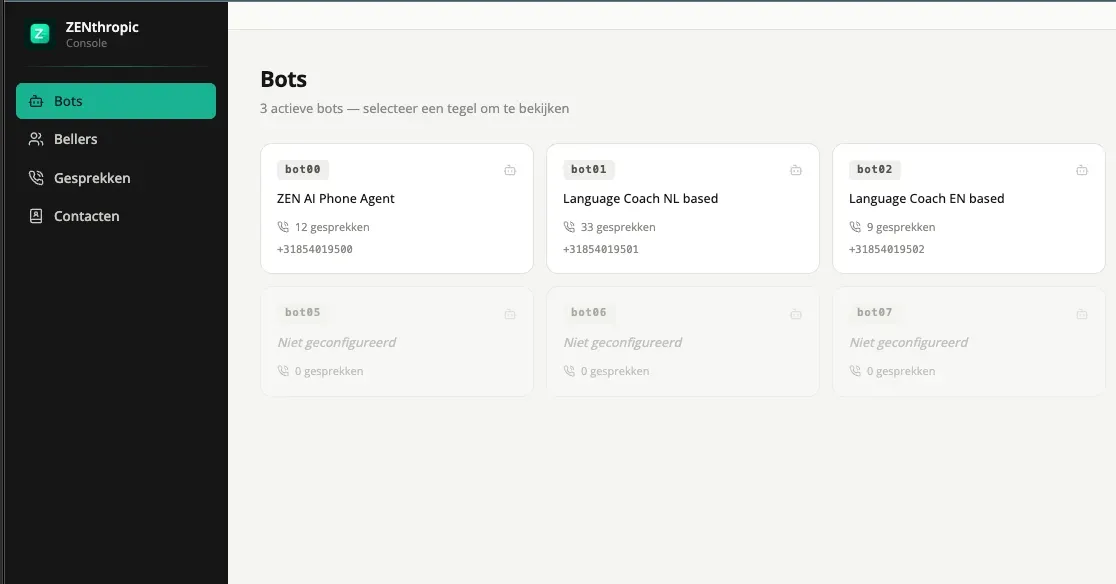This screenshot has width=1116, height=584.
Task: Click robot icon on bot01 card
Action: pos(796,170)
